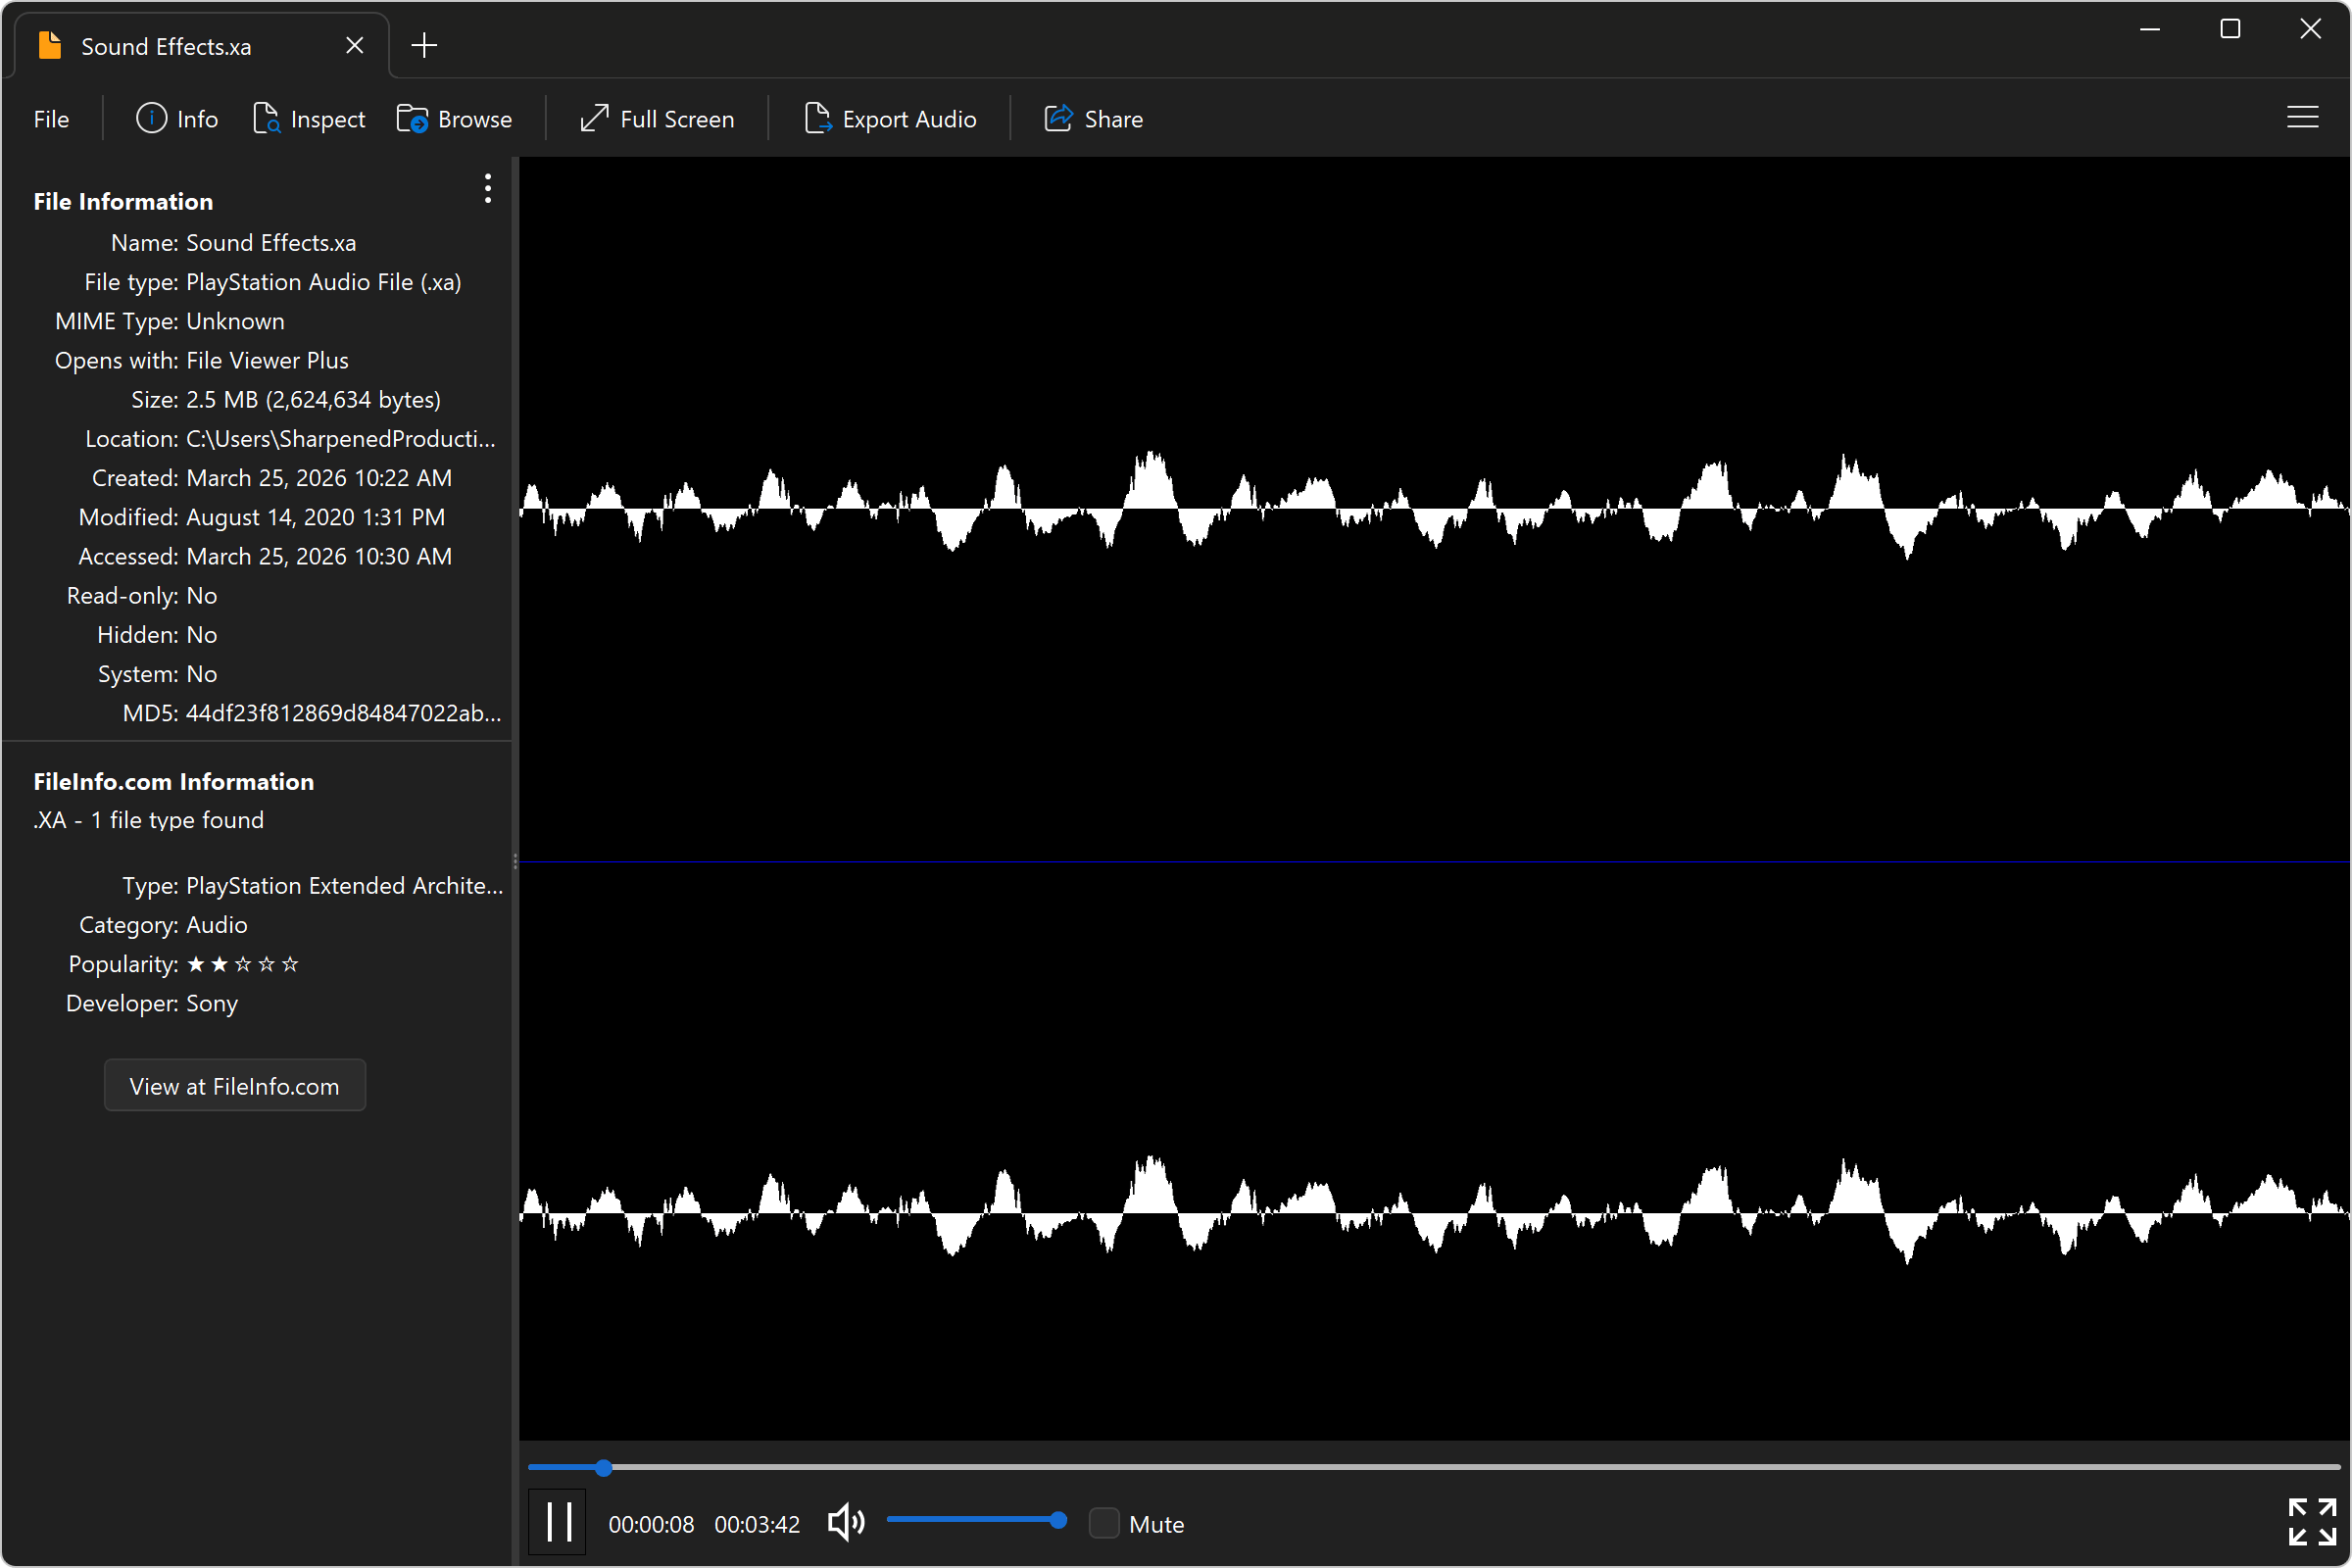Open File Information options three-dot menu
This screenshot has height=1568, width=2352.
[488, 188]
